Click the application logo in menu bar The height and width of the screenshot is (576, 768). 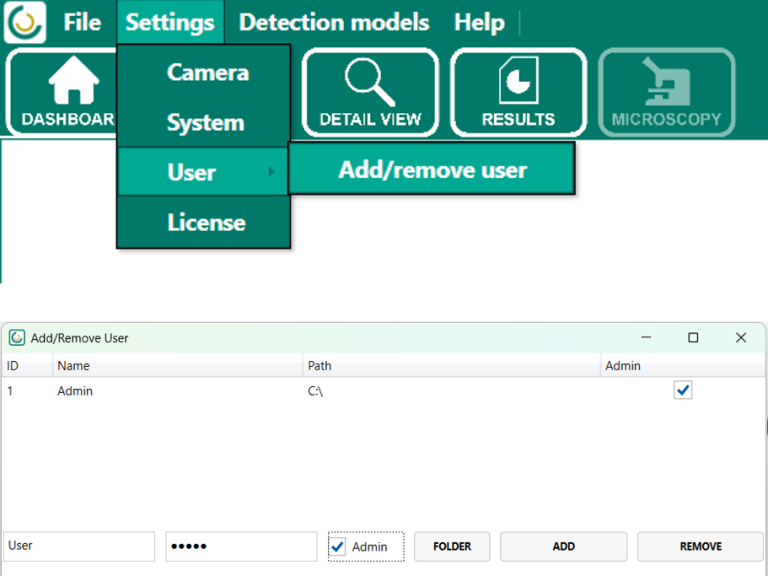click(25, 22)
